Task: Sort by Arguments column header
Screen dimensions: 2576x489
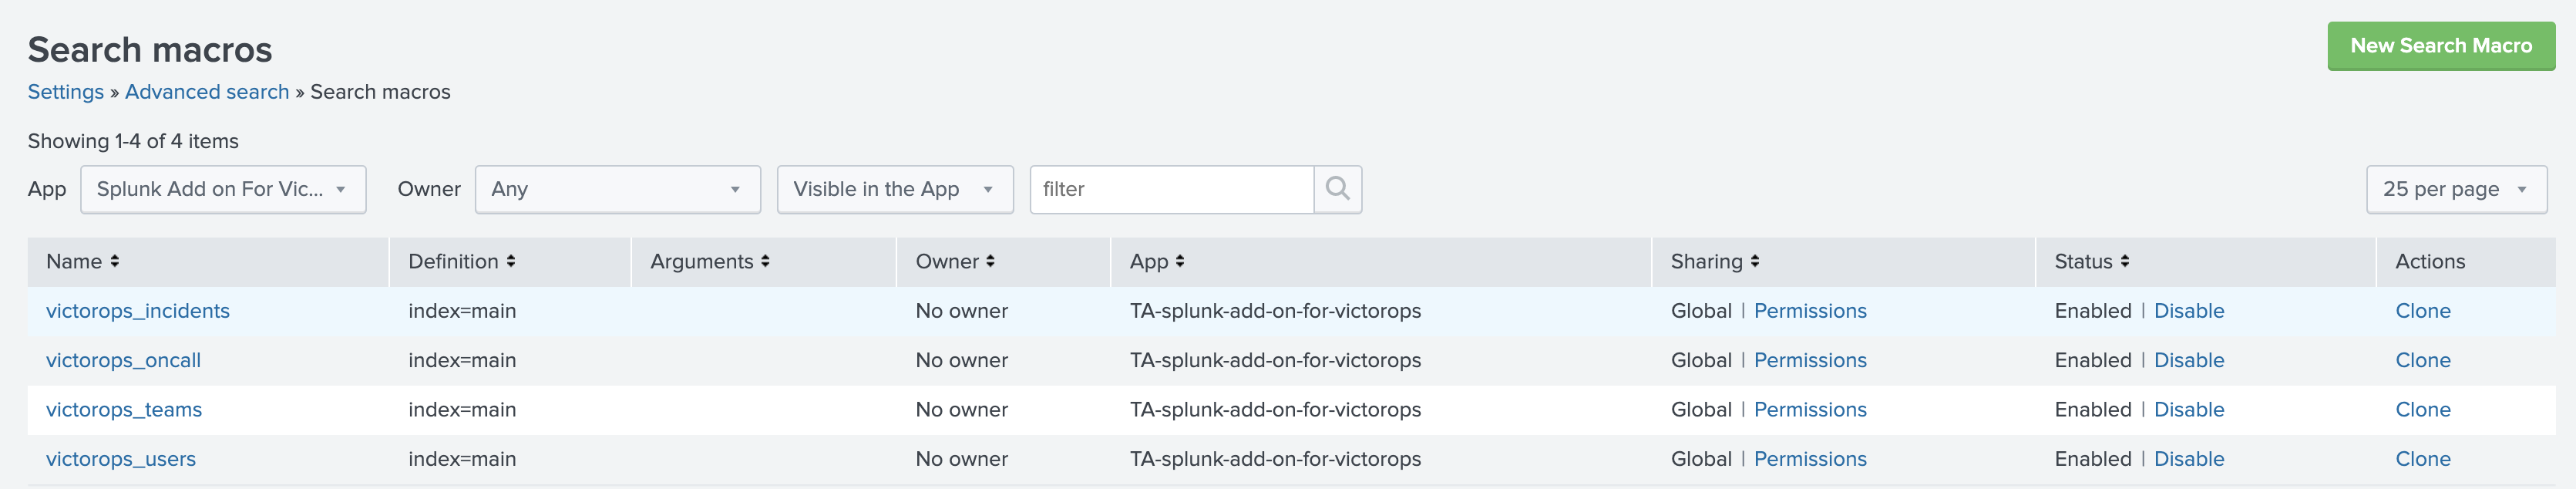Action: pos(709,261)
